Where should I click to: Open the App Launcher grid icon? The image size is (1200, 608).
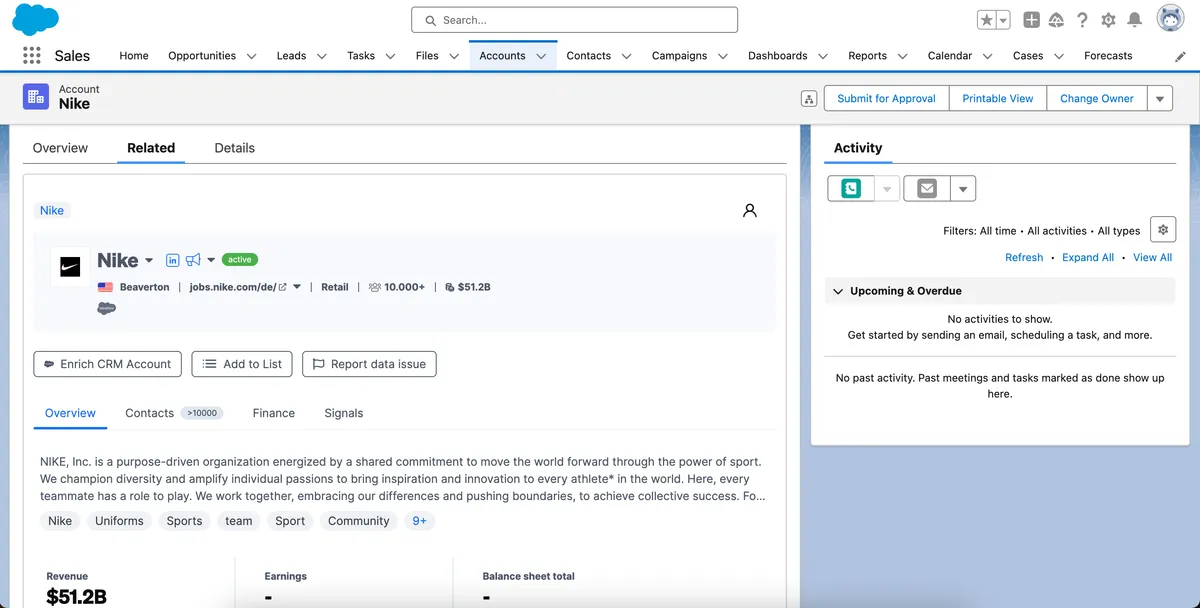coord(32,56)
